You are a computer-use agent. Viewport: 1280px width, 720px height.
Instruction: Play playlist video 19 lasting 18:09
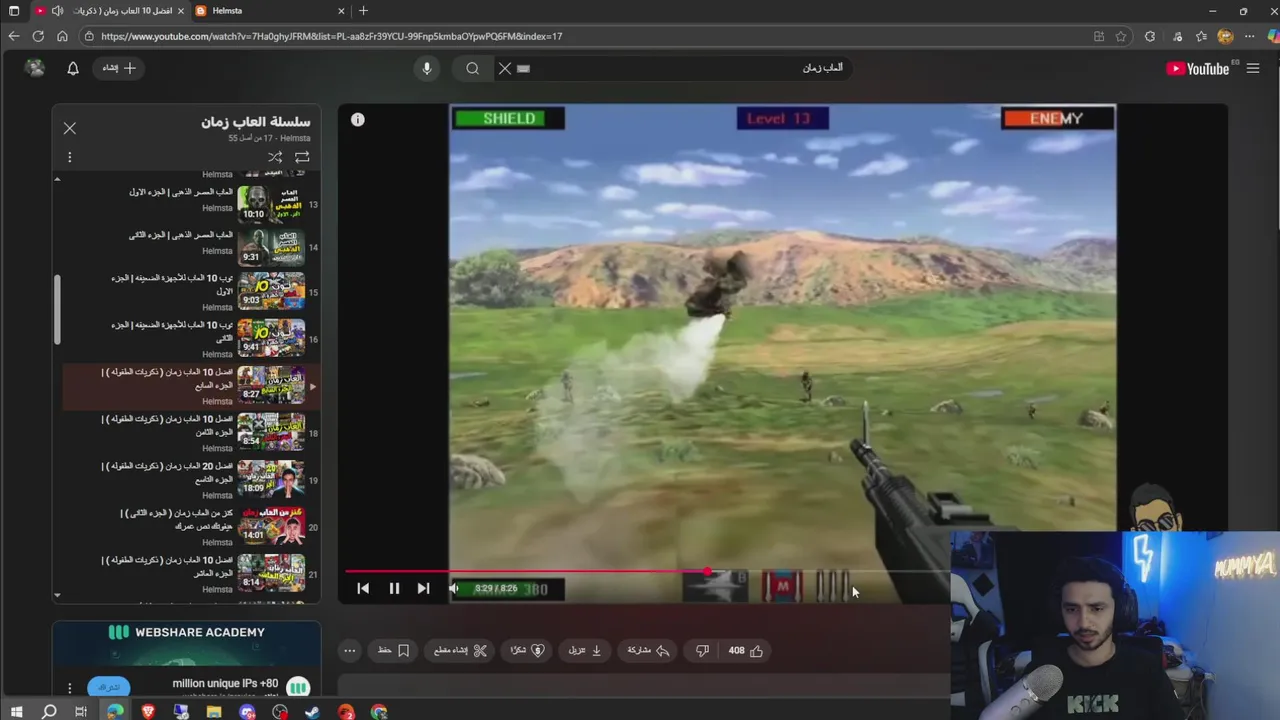click(190, 480)
